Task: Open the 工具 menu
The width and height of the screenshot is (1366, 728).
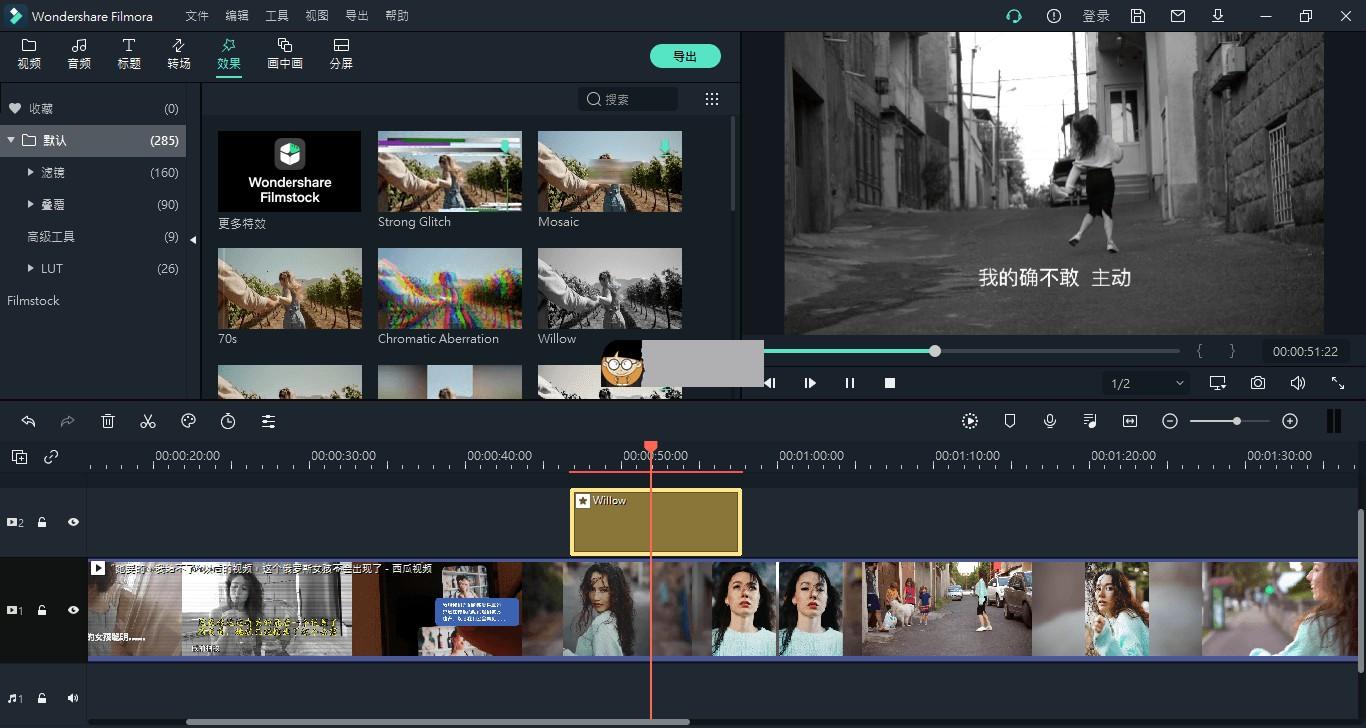Action: pos(277,16)
